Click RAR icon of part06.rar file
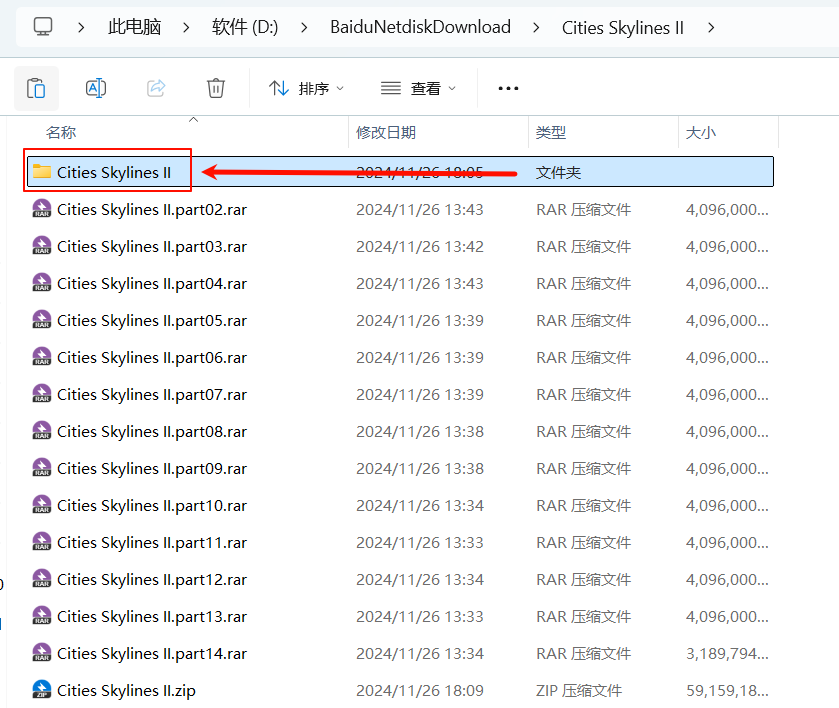This screenshot has width=839, height=708. click(42, 356)
